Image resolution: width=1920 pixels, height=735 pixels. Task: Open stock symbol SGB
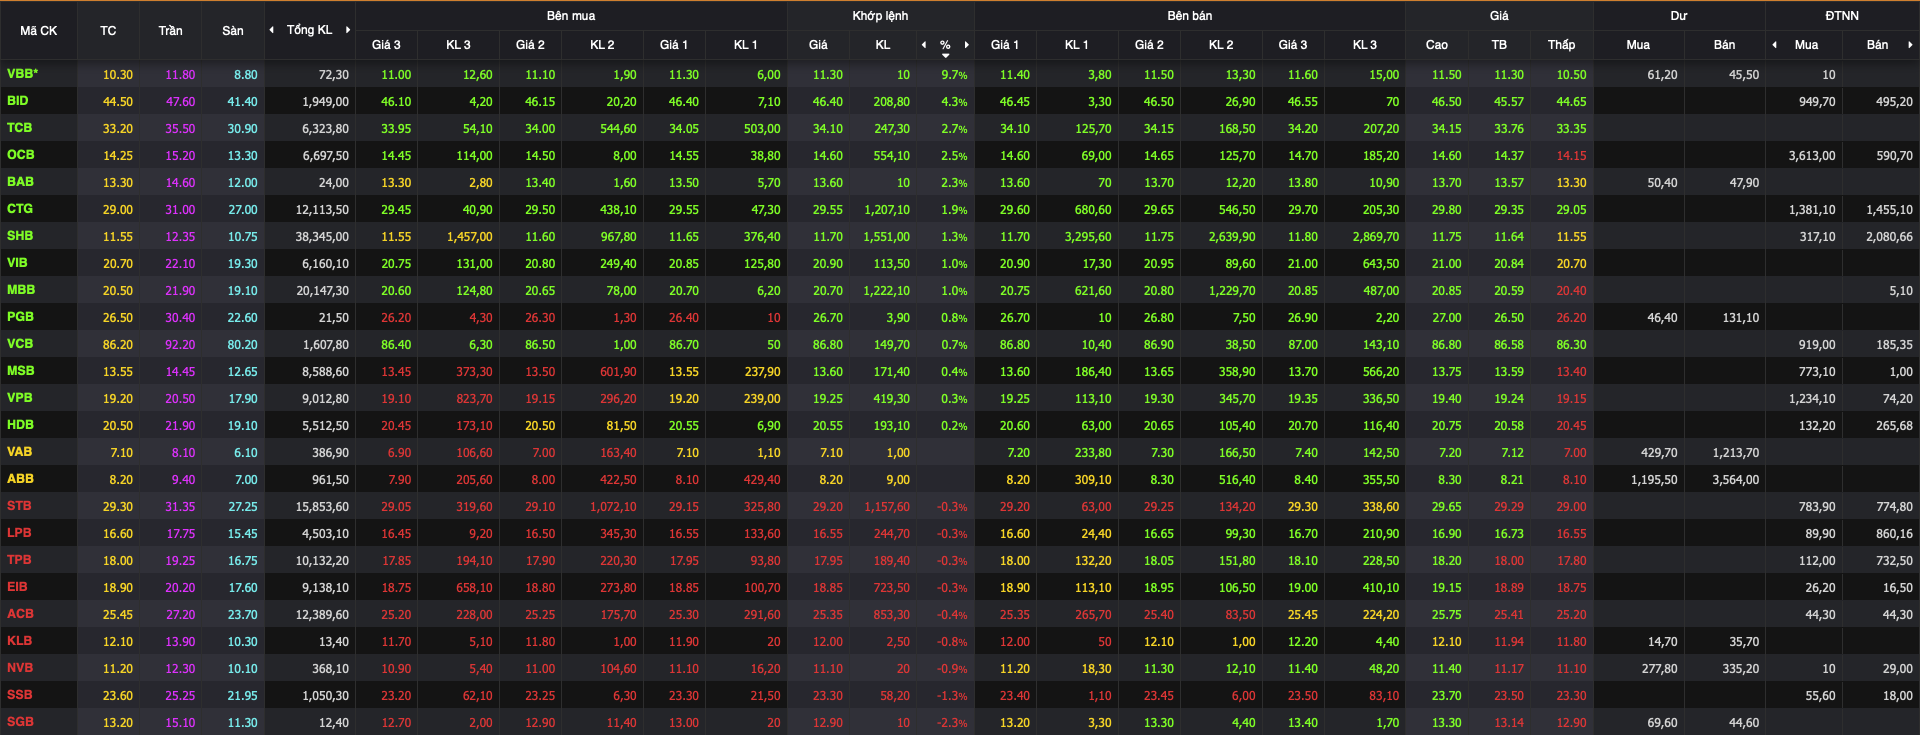pyautogui.click(x=21, y=722)
